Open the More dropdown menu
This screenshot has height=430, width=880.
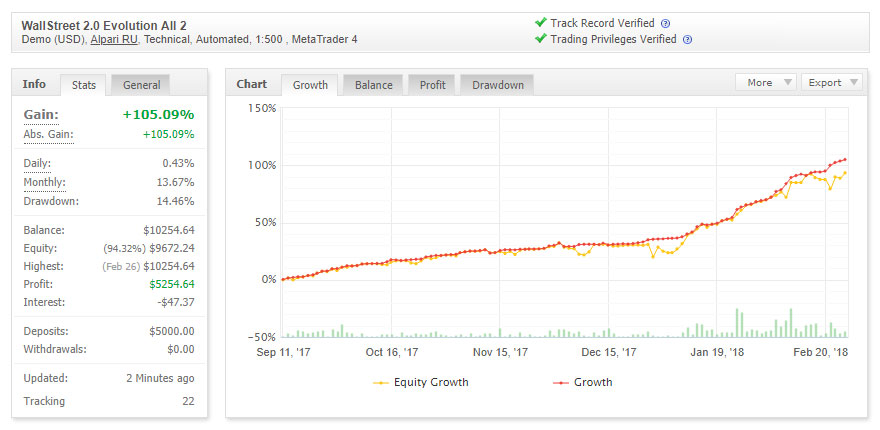pyautogui.click(x=766, y=83)
